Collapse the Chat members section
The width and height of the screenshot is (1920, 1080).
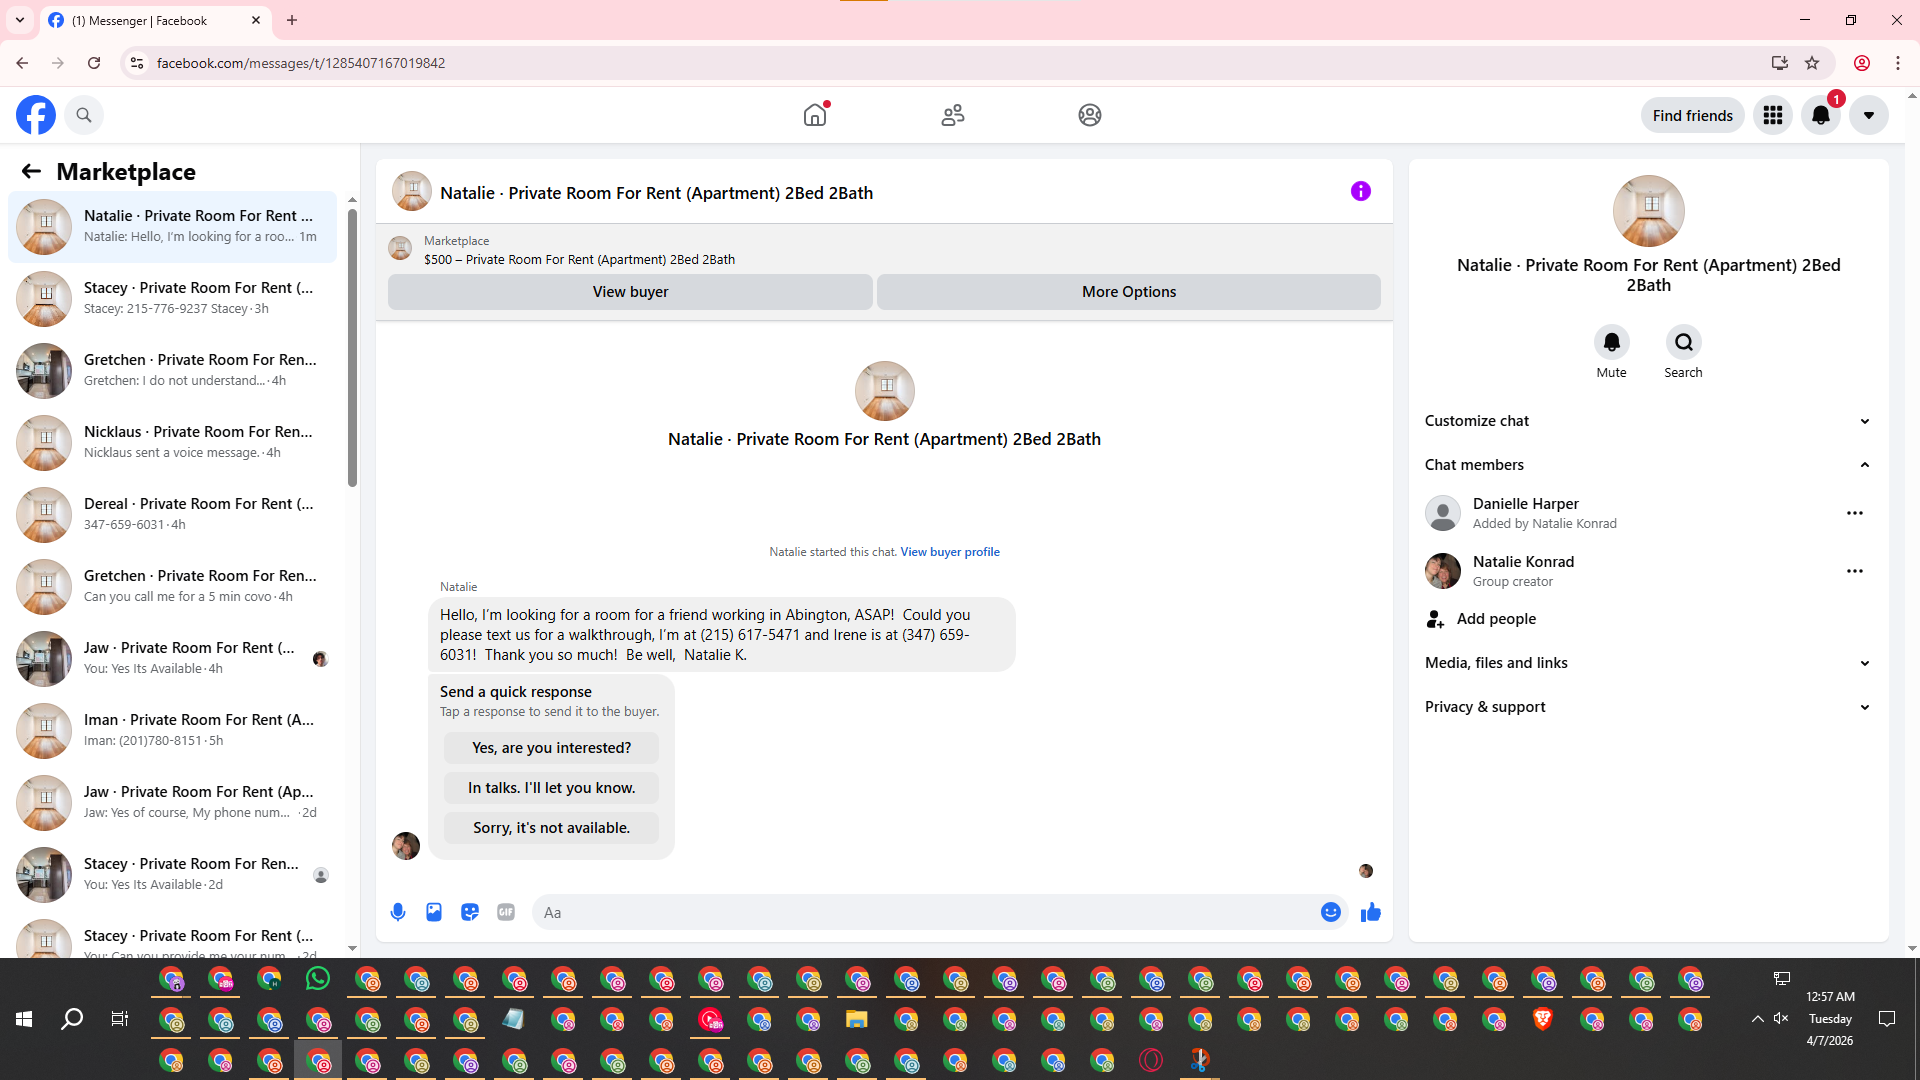1648,464
